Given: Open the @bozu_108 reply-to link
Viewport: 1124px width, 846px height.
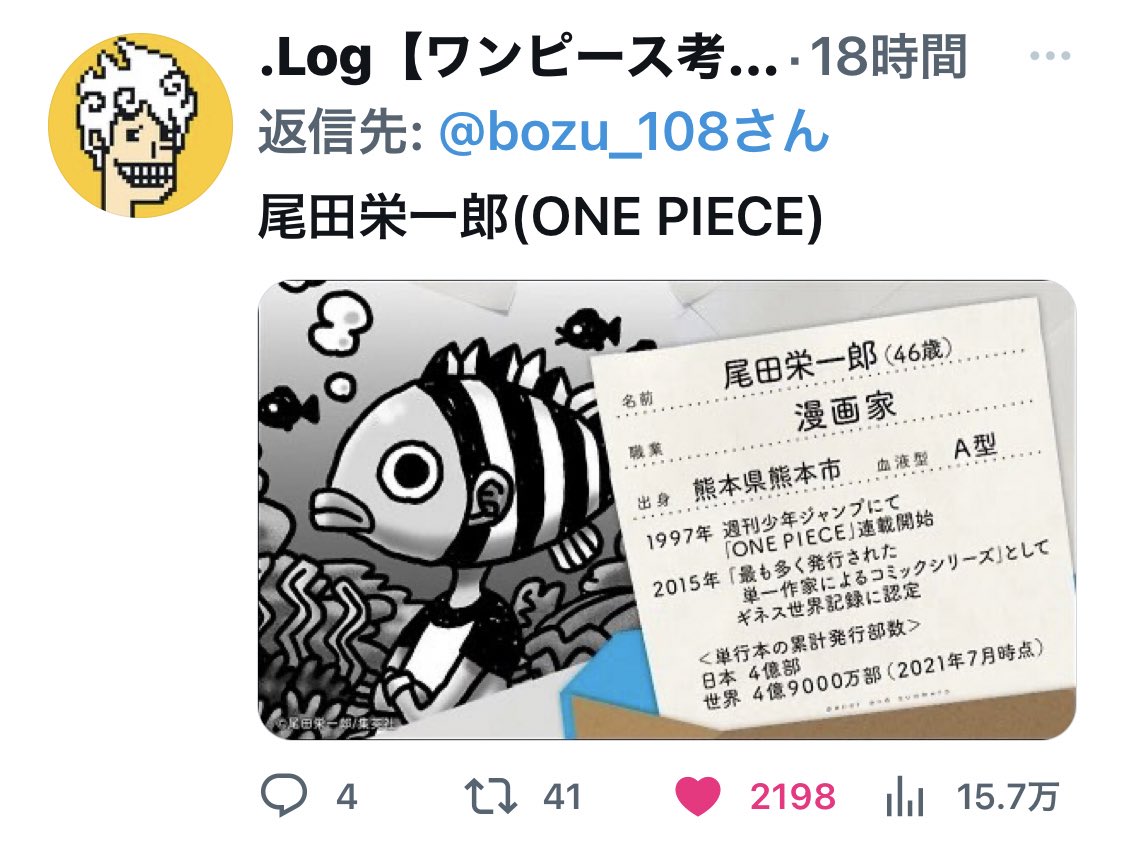Looking at the screenshot, I should pyautogui.click(x=634, y=132).
